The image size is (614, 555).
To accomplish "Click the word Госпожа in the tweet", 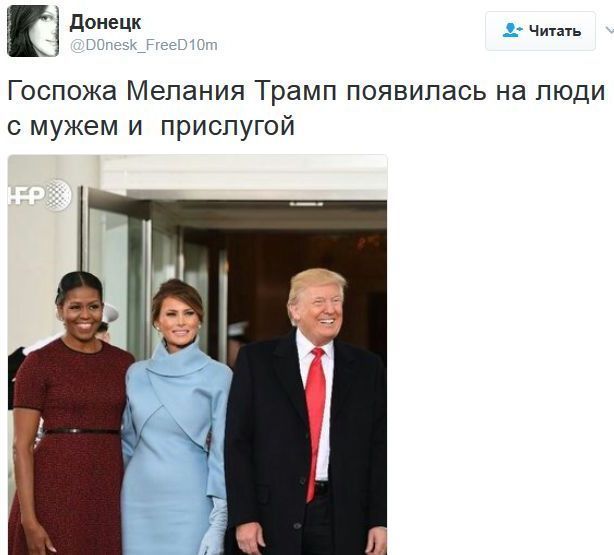I will pyautogui.click(x=62, y=91).
